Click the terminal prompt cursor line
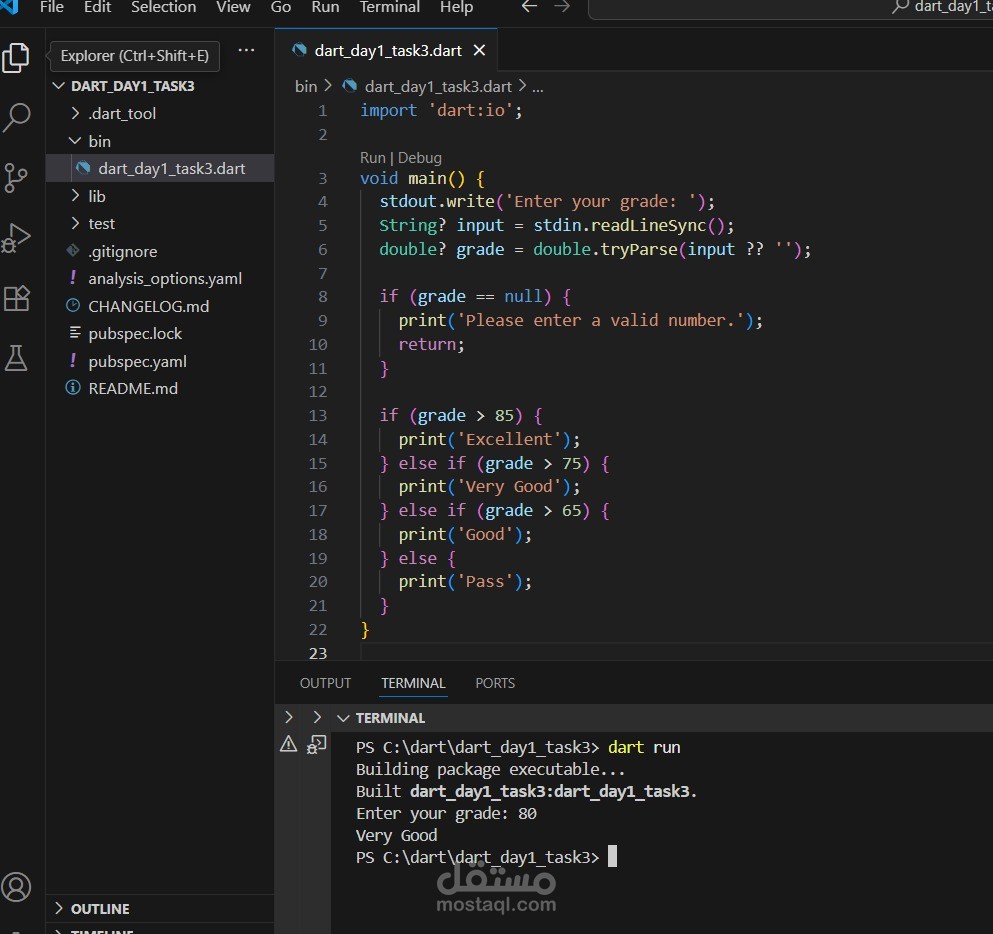 point(486,857)
